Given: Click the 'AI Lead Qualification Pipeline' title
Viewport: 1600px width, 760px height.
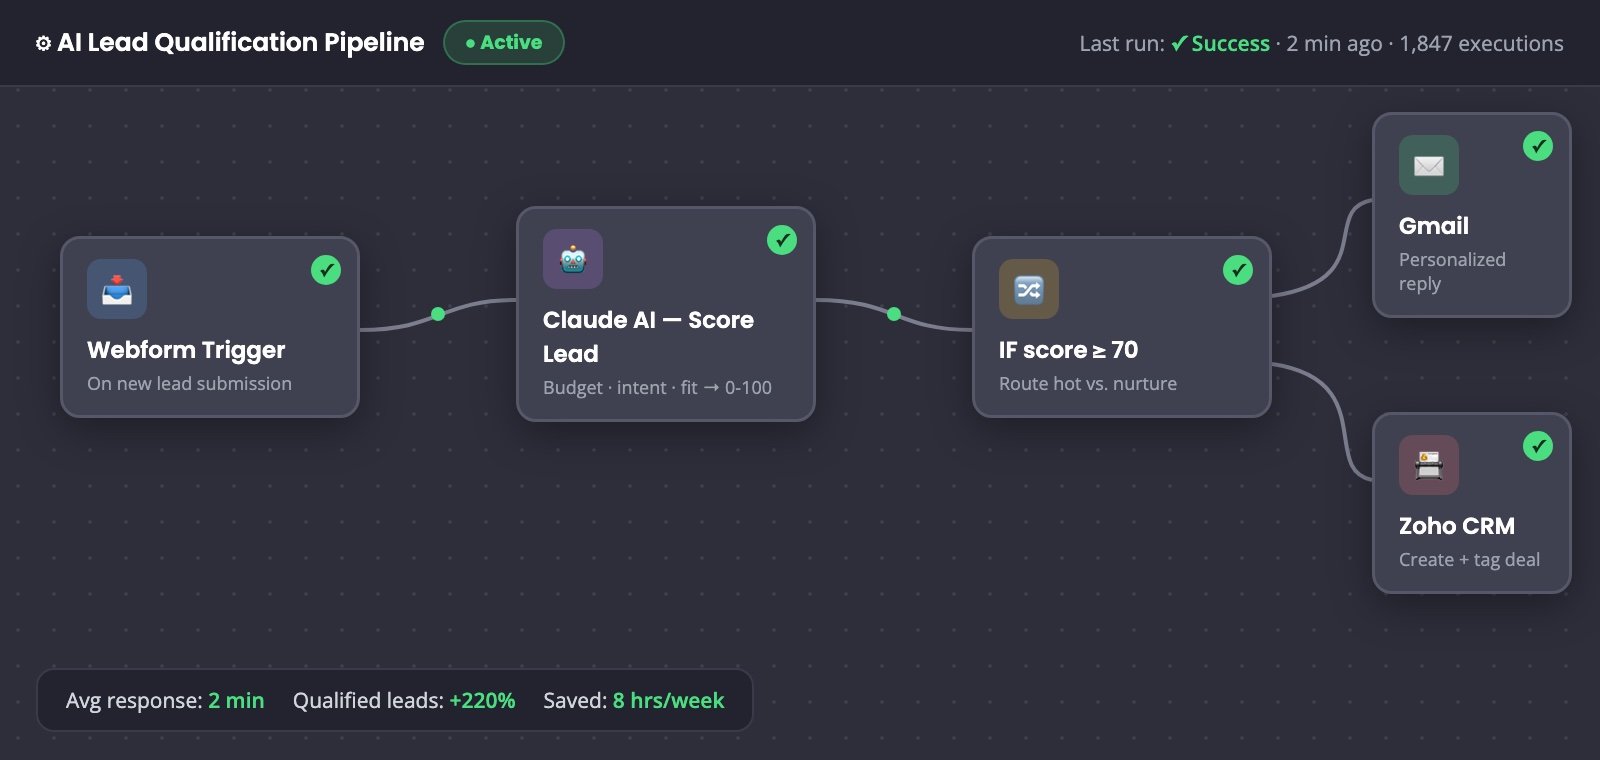Looking at the screenshot, I should tap(241, 42).
